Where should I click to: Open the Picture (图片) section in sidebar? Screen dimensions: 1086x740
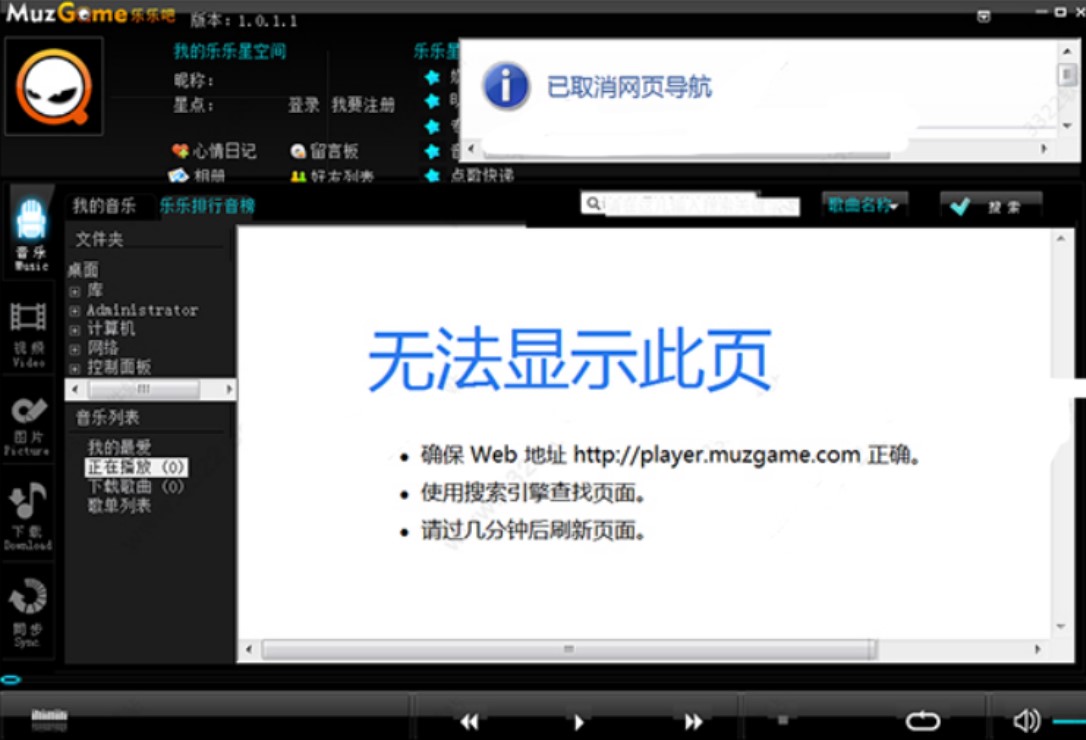pyautogui.click(x=28, y=425)
